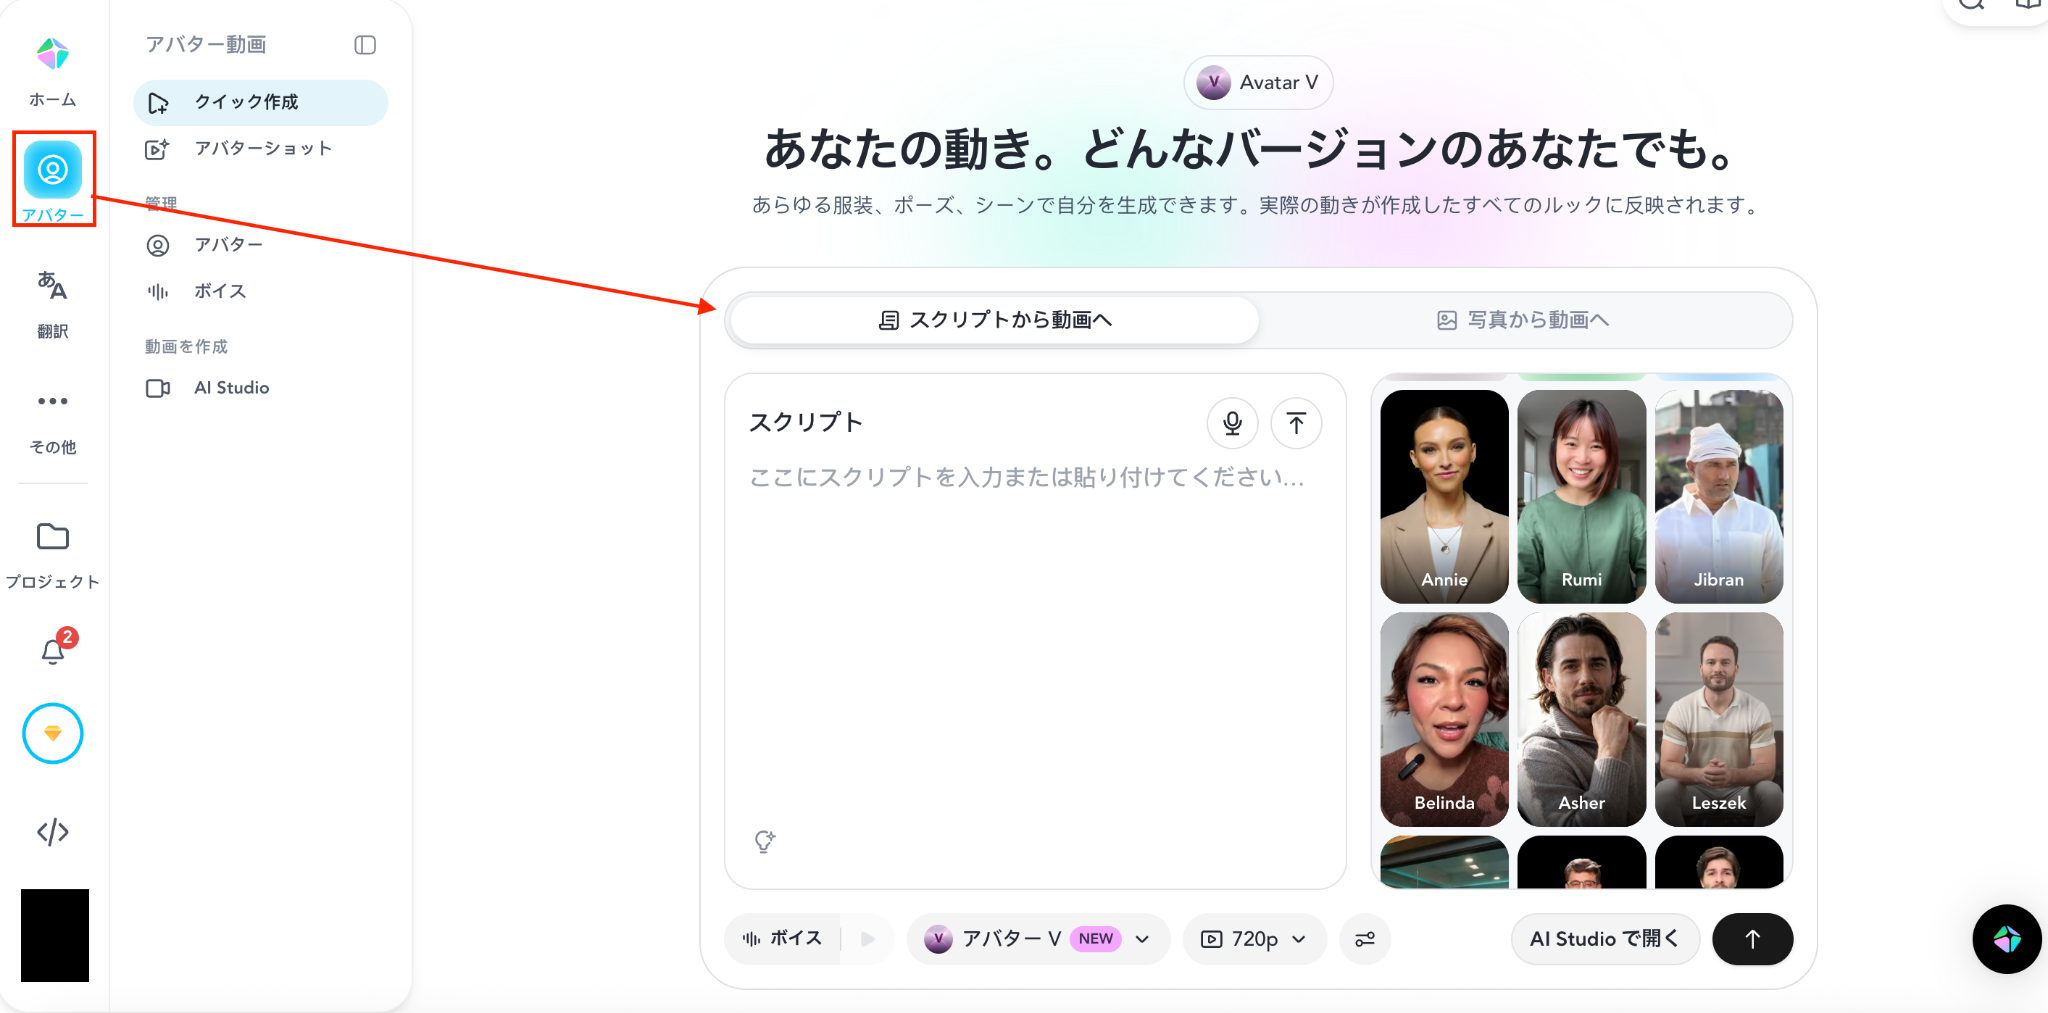This screenshot has height=1013, width=2048.
Task: Switch to 写真から動画へ tab
Action: (1523, 320)
